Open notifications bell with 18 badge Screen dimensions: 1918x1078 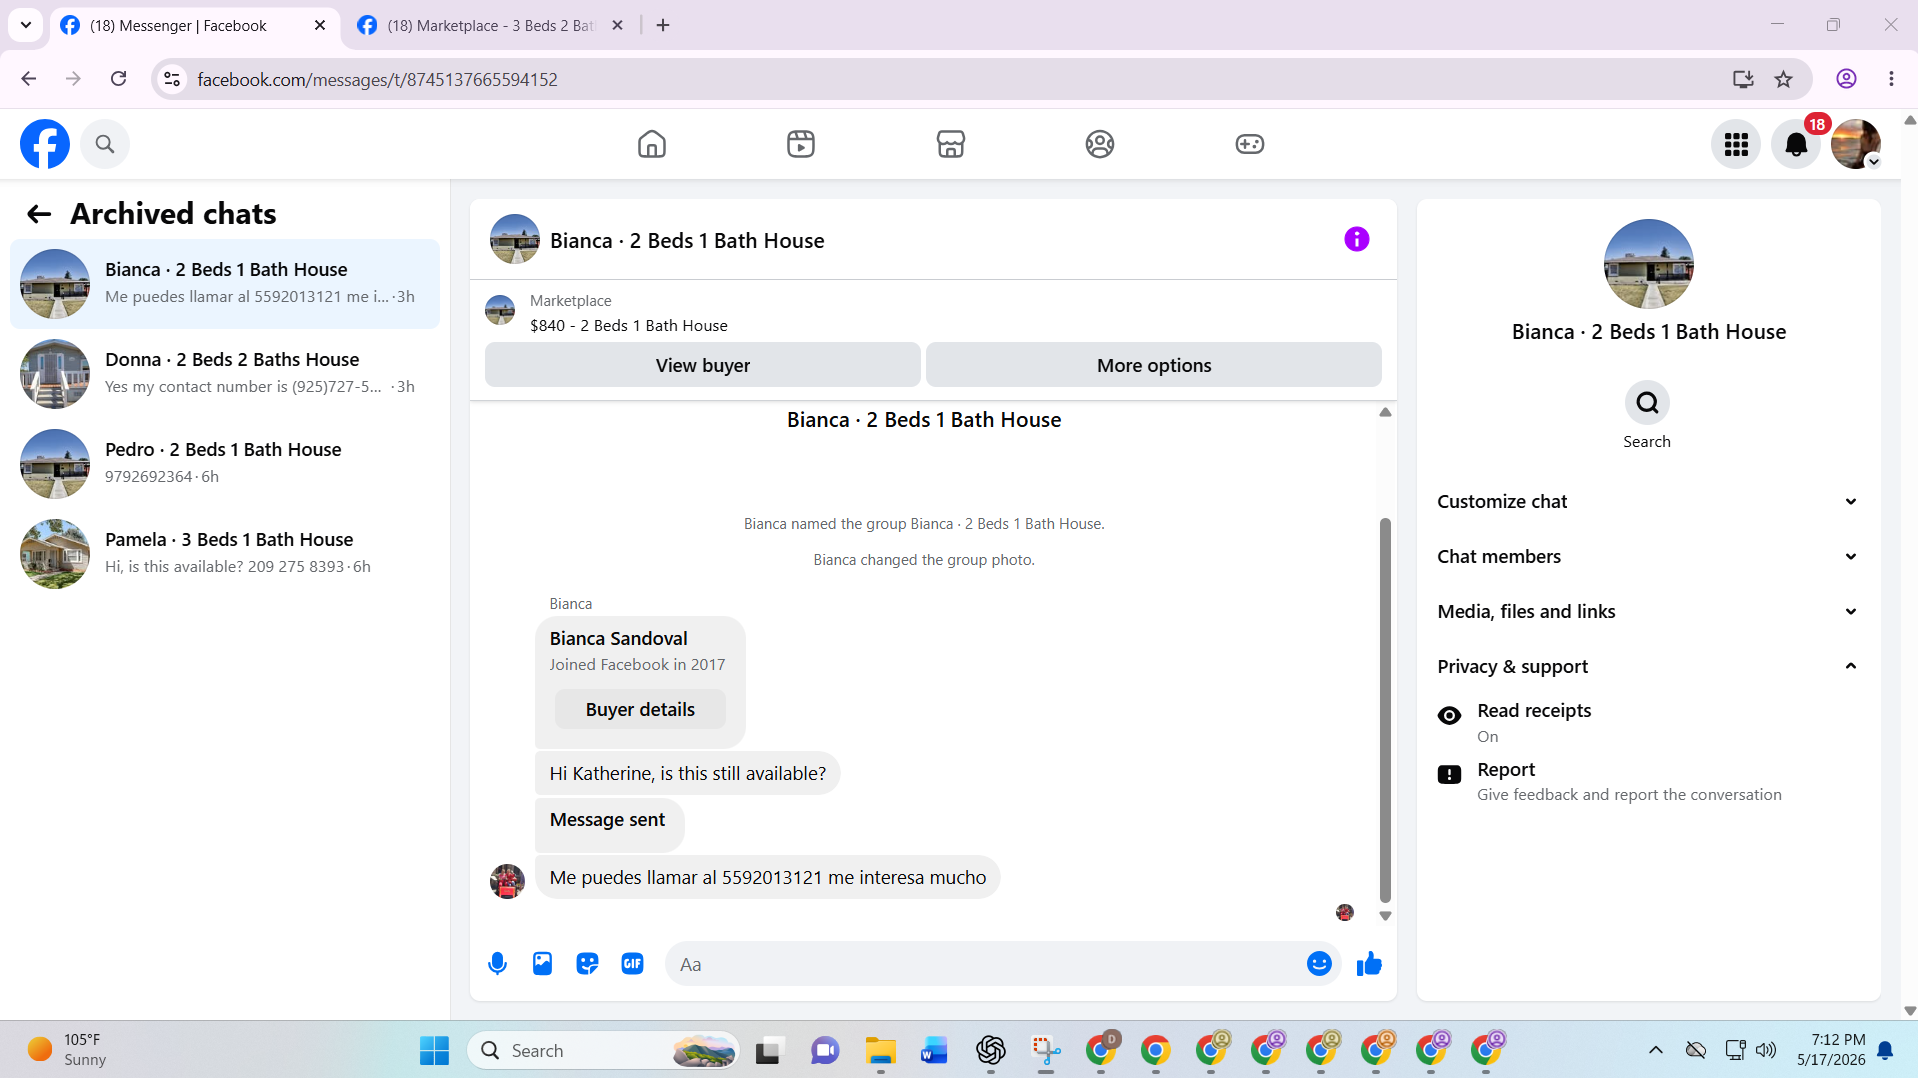[x=1796, y=144]
